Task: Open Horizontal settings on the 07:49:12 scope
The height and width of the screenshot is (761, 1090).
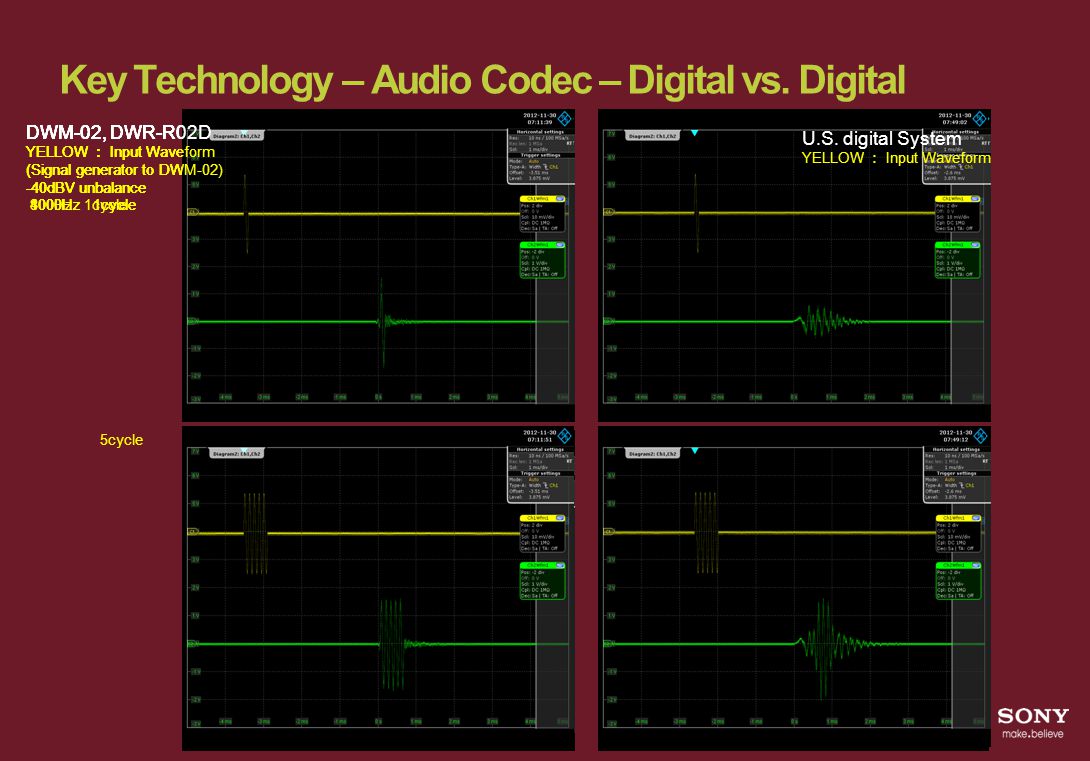Action: pyautogui.click(x=956, y=450)
